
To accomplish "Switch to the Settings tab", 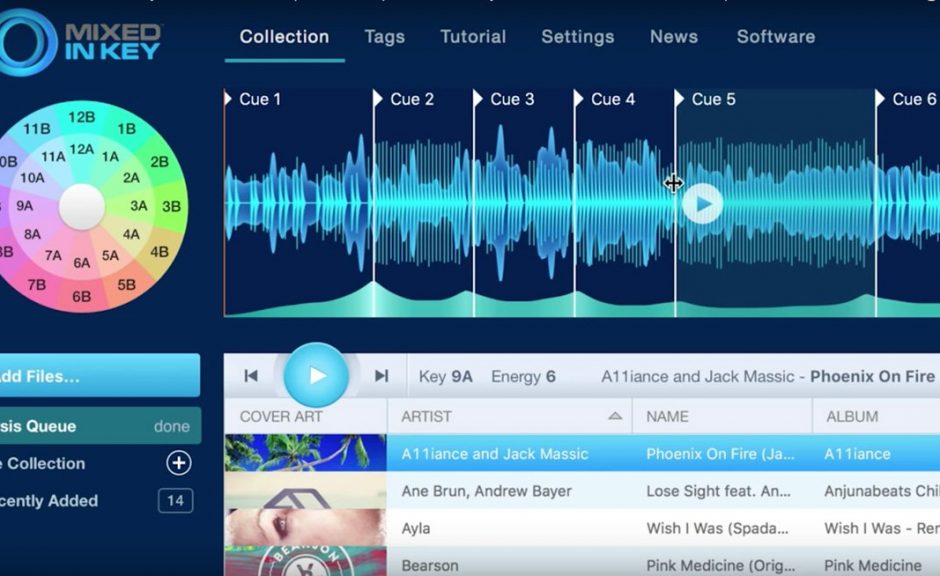I will 577,37.
